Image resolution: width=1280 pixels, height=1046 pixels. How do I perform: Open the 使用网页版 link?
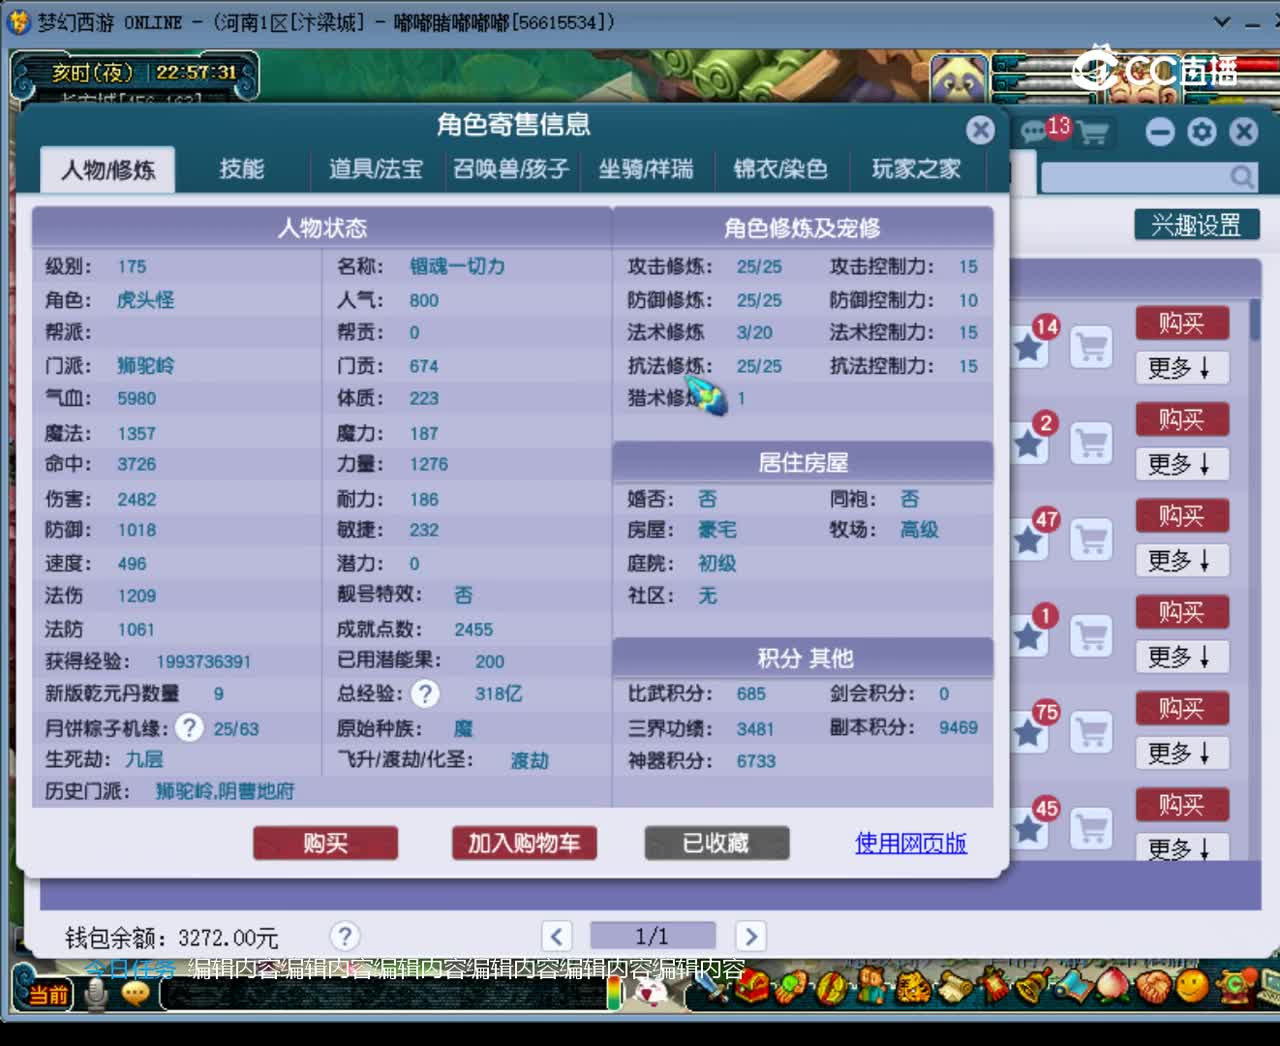click(x=911, y=843)
